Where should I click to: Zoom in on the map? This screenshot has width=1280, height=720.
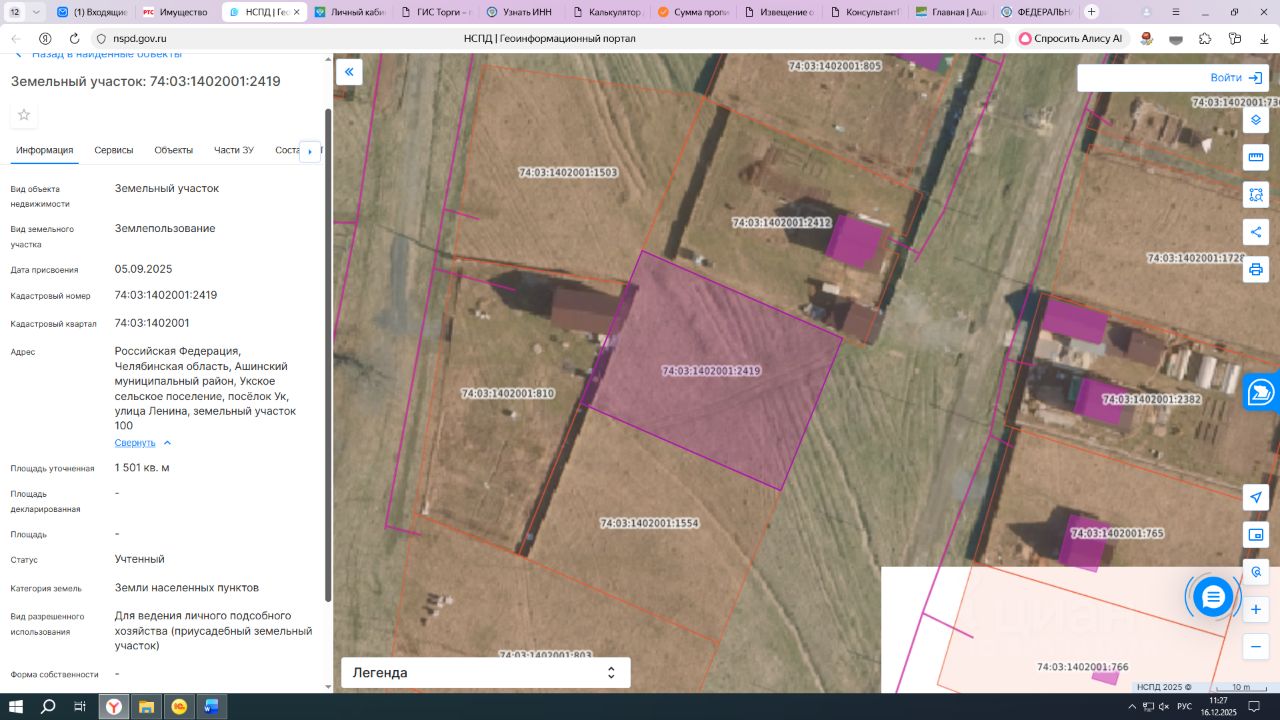(1256, 609)
